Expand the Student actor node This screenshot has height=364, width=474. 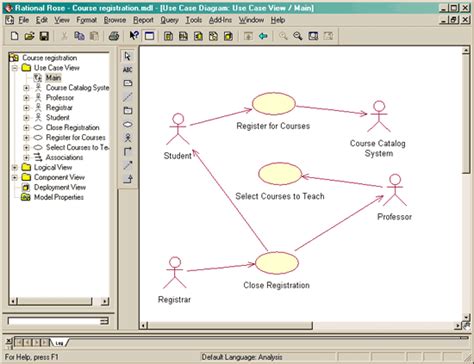26,118
